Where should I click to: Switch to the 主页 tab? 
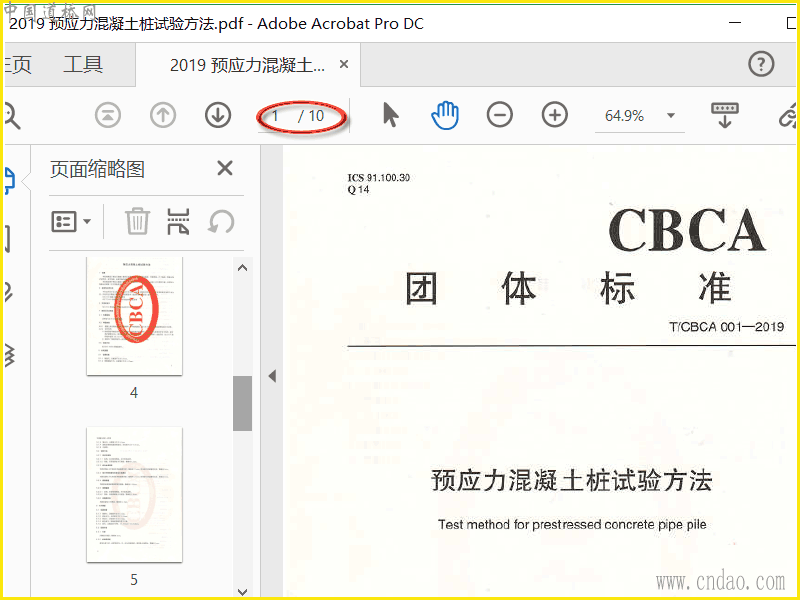coord(17,65)
